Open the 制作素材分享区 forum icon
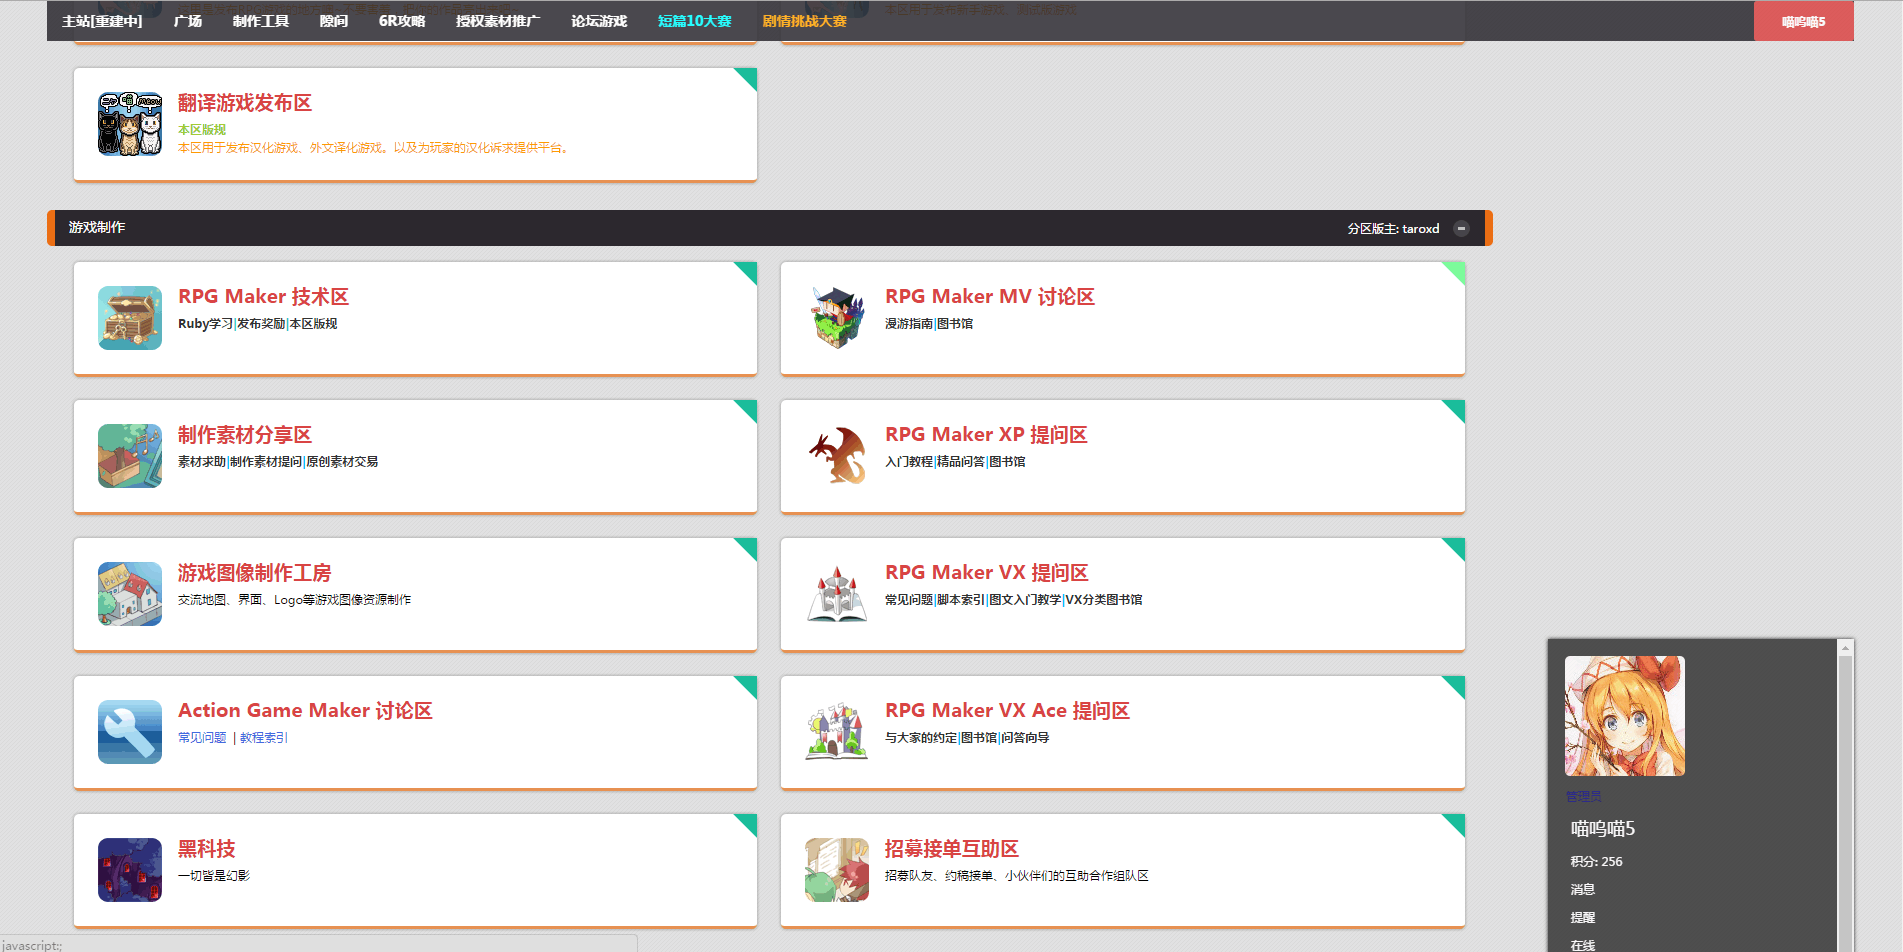The width and height of the screenshot is (1903, 952). (x=130, y=456)
